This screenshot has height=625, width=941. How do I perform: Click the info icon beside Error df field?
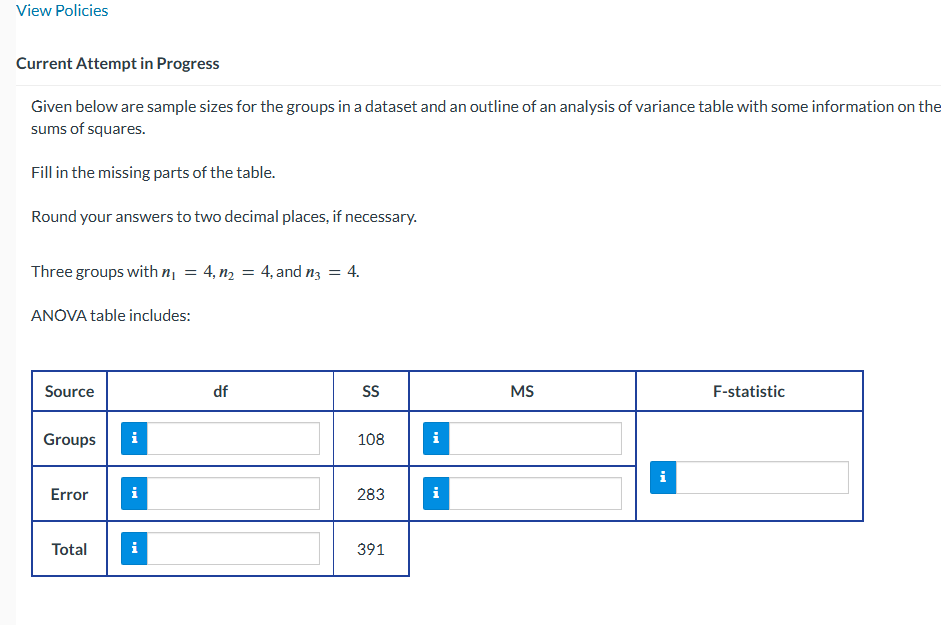(x=134, y=493)
